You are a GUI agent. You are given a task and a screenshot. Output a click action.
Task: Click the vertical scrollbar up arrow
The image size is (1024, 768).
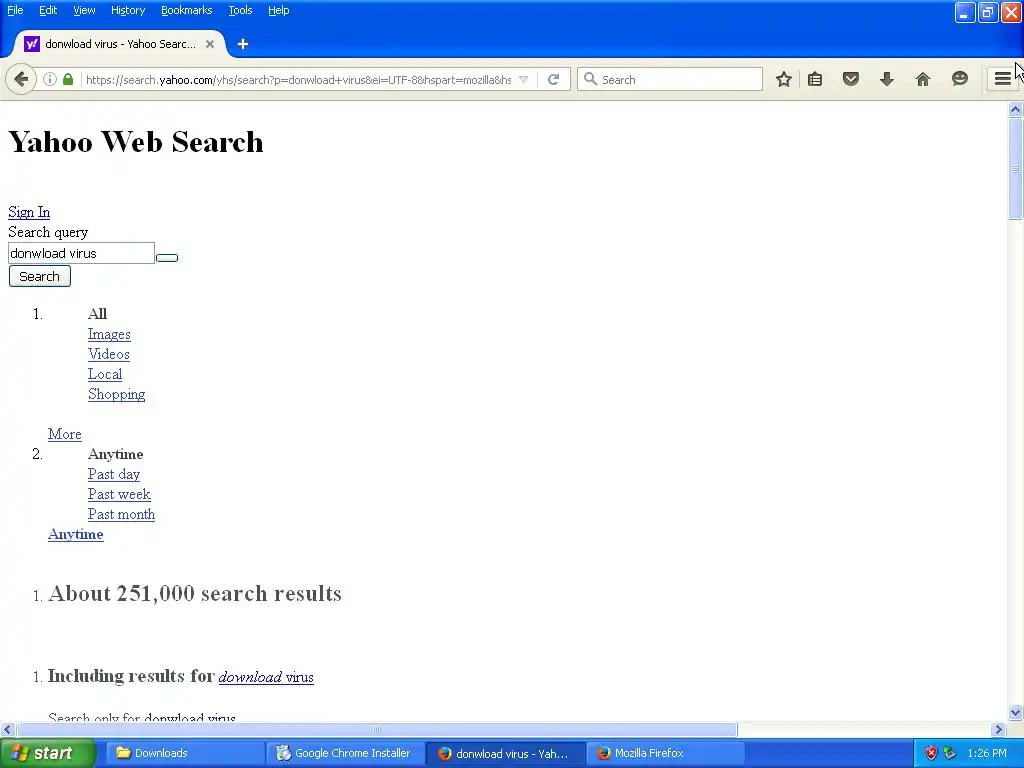click(x=1015, y=110)
